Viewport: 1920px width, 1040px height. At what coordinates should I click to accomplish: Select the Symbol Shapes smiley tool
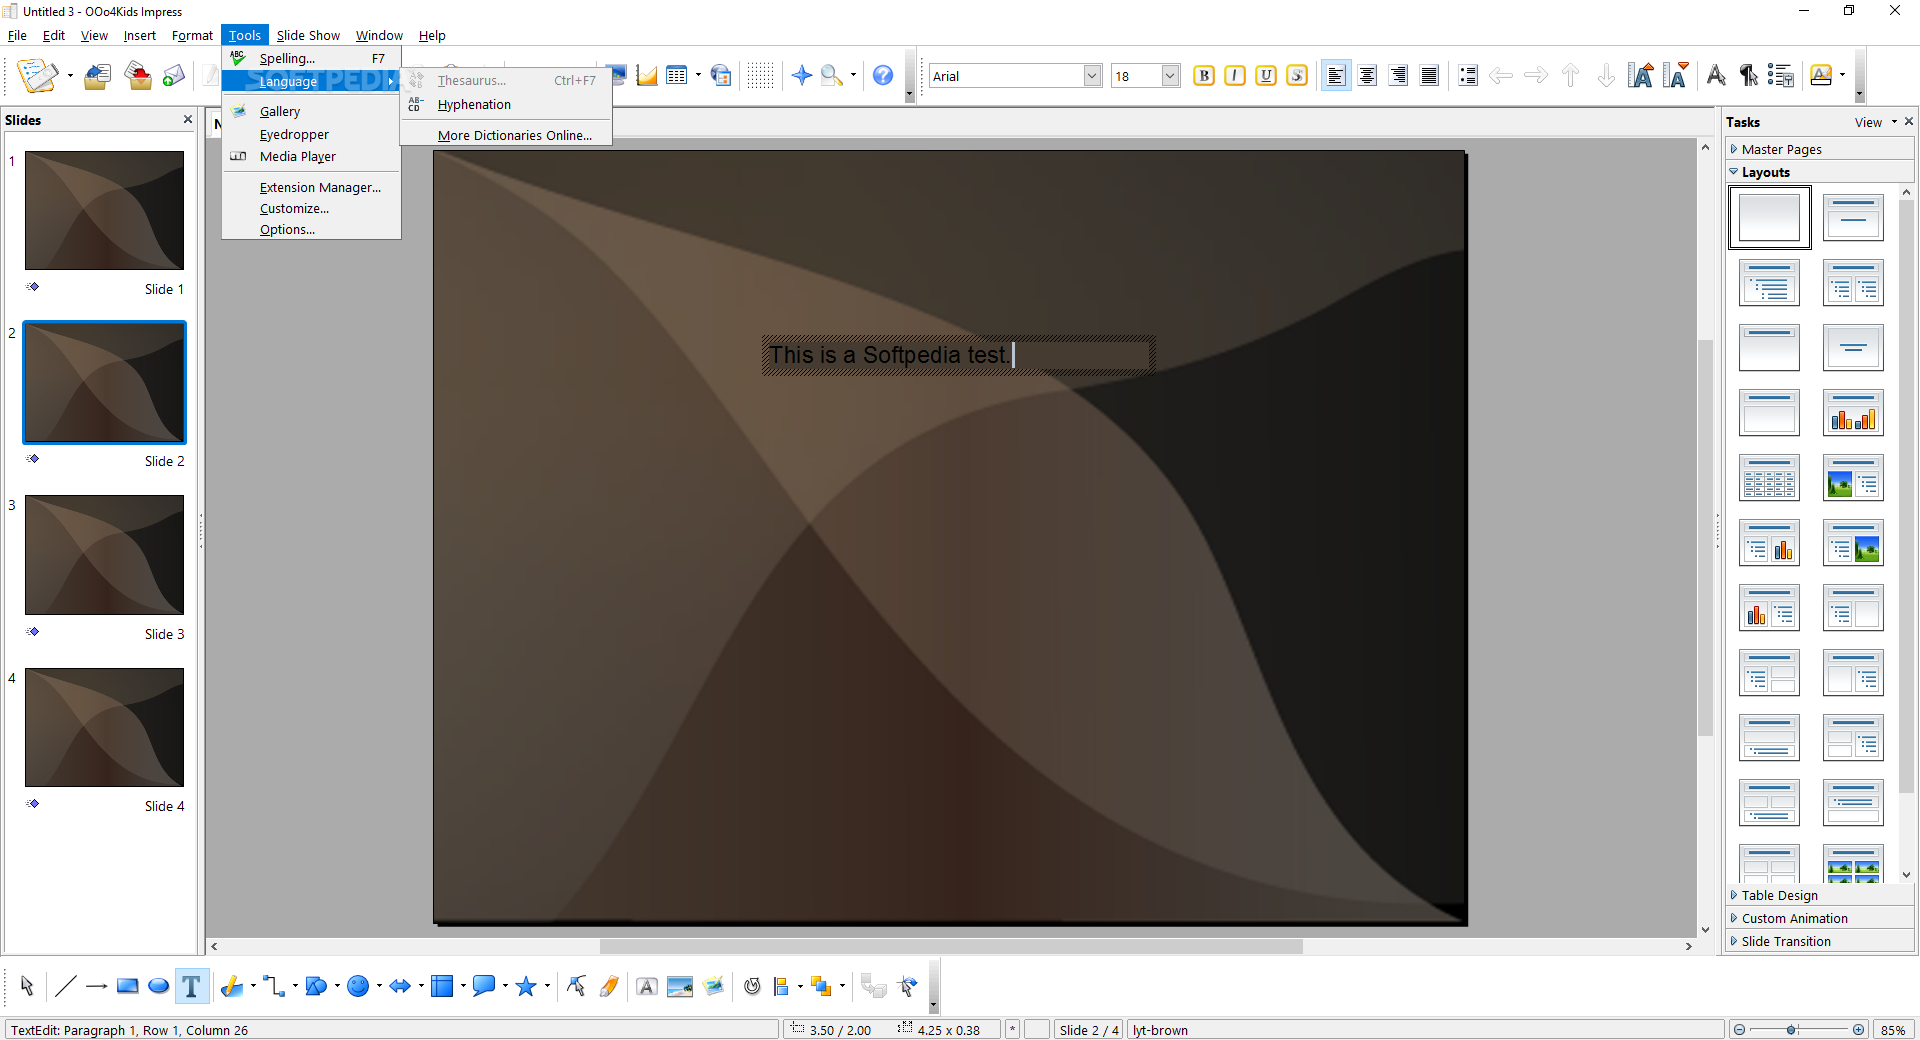click(x=358, y=987)
